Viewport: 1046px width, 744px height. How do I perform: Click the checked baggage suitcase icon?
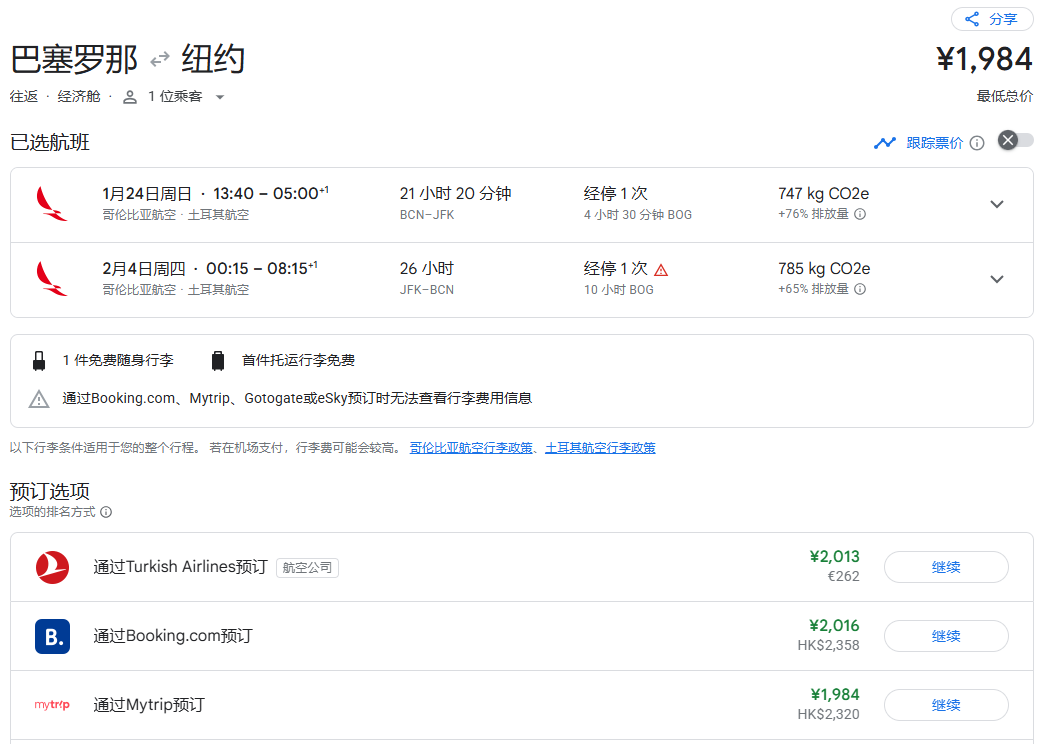click(x=217, y=361)
